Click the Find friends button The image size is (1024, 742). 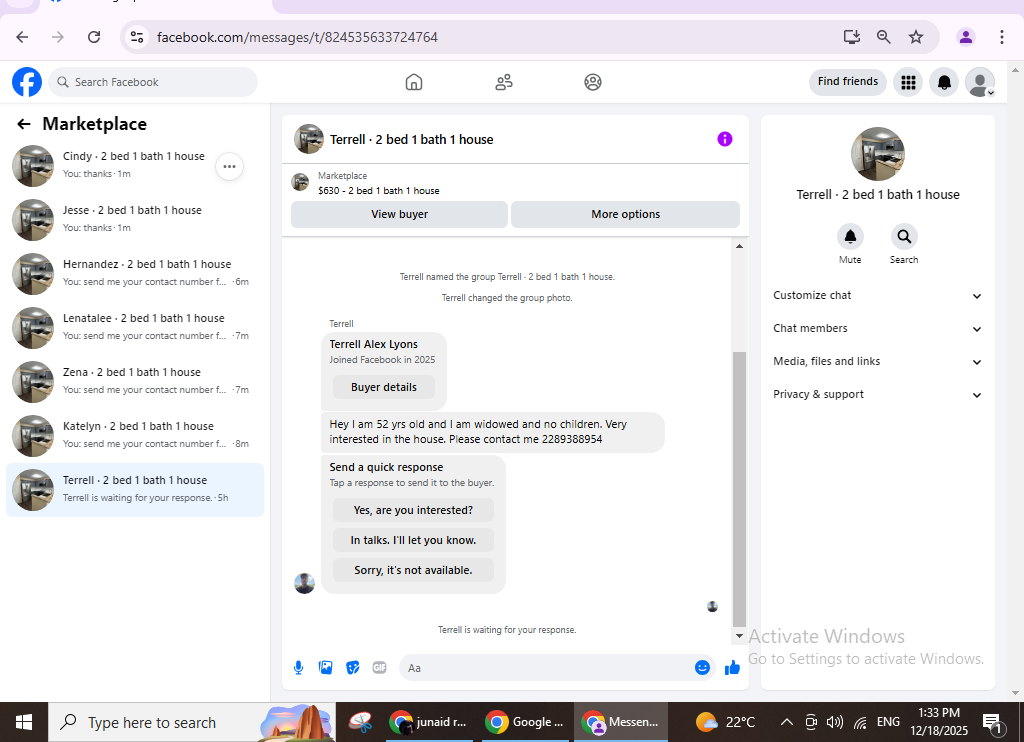(x=847, y=82)
